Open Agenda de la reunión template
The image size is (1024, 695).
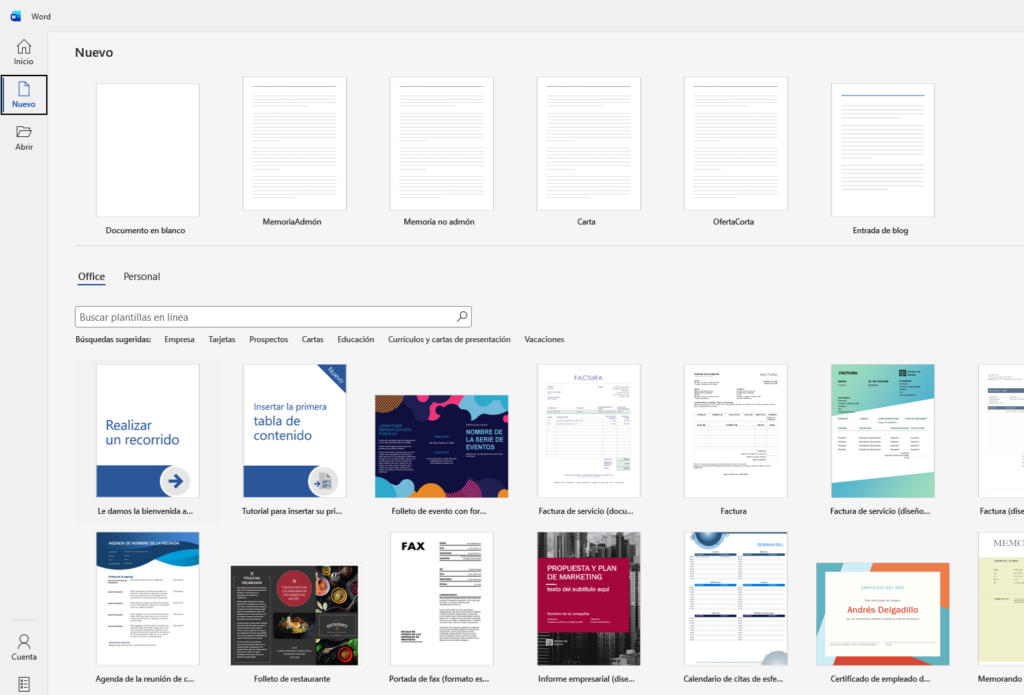point(148,598)
